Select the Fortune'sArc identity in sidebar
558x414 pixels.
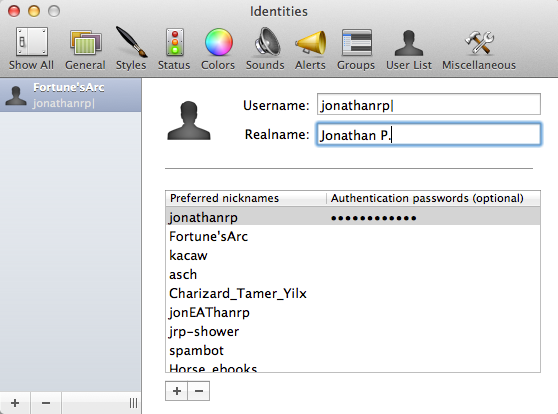point(70,95)
